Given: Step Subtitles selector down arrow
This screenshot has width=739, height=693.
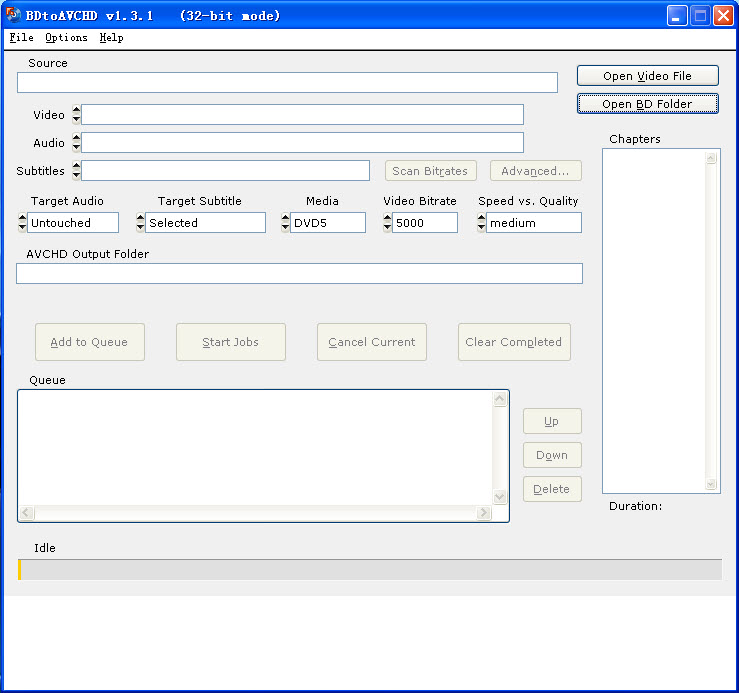Looking at the screenshot, I should tap(76, 175).
